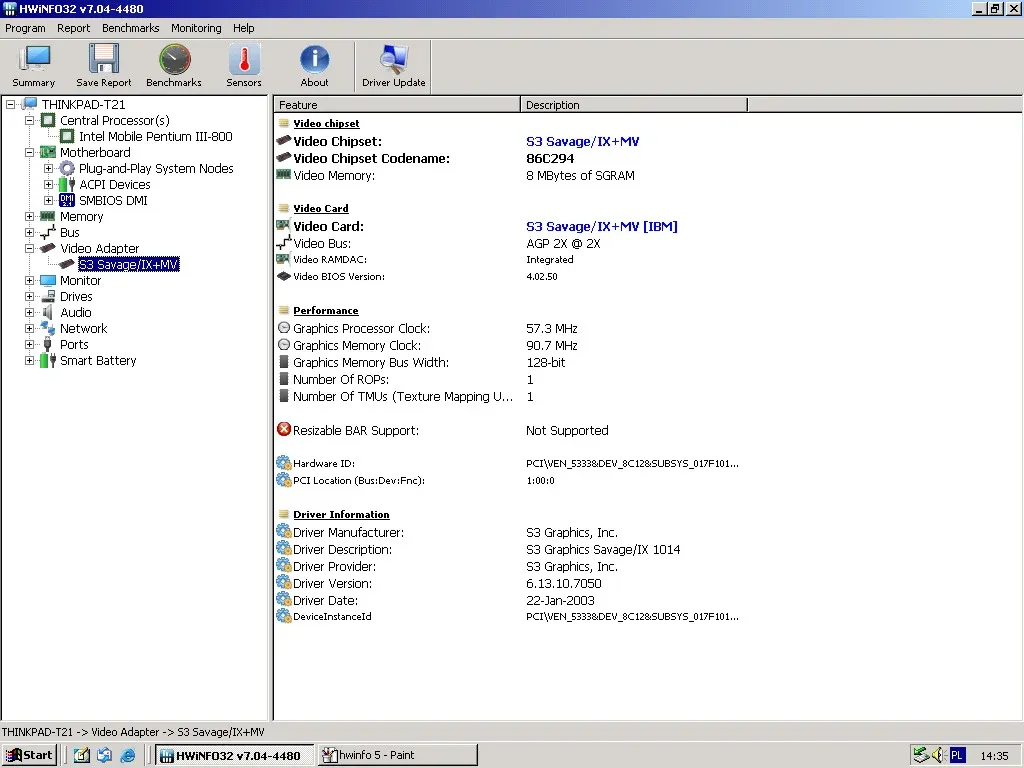Click the Plug-and-Play System Nodes gear icon
The width and height of the screenshot is (1024, 768).
[x=67, y=168]
